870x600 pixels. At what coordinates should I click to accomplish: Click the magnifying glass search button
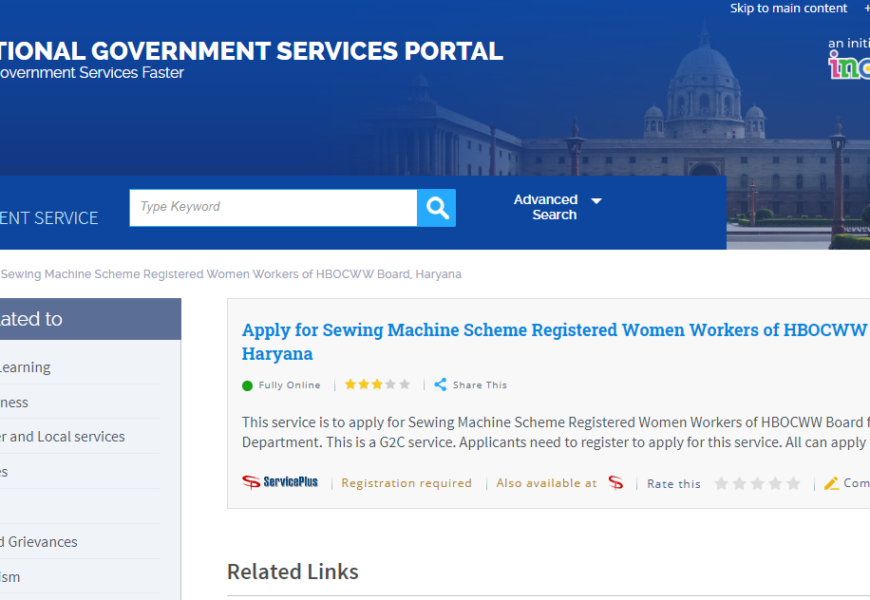(x=437, y=208)
